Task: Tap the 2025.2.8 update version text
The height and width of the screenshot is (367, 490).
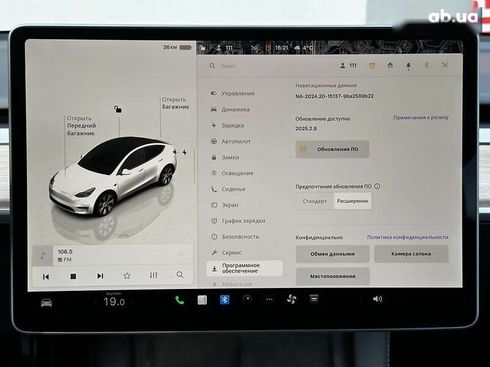Action: tap(306, 128)
